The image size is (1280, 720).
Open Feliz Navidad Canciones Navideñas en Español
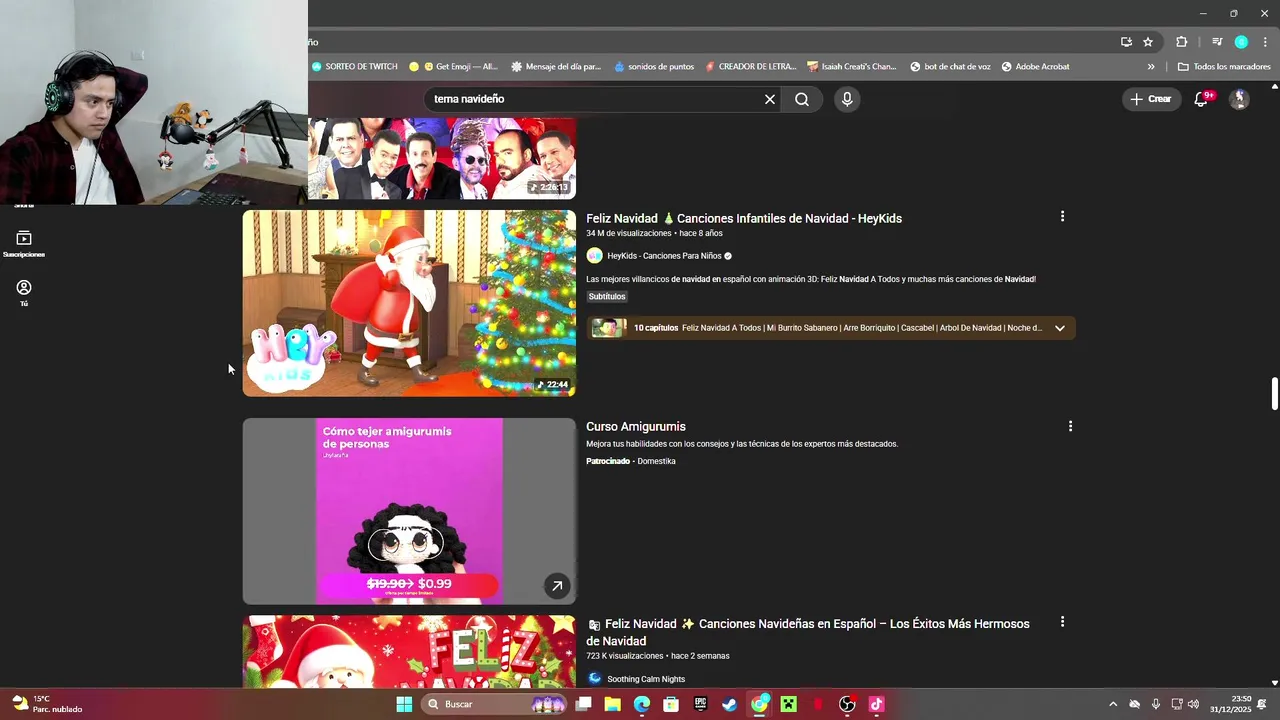click(x=808, y=632)
